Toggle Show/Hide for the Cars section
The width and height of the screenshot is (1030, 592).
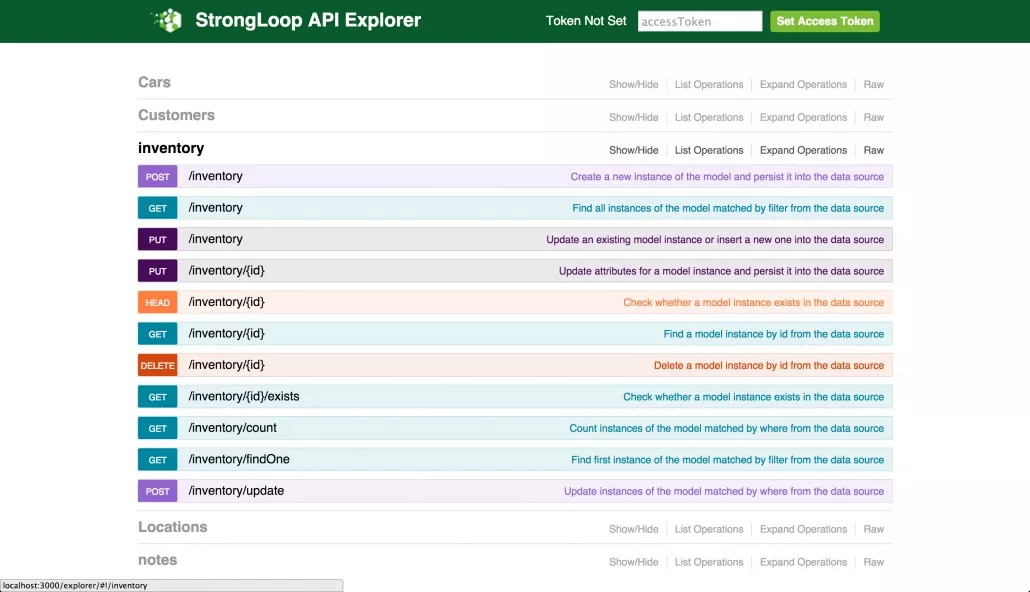(x=633, y=85)
